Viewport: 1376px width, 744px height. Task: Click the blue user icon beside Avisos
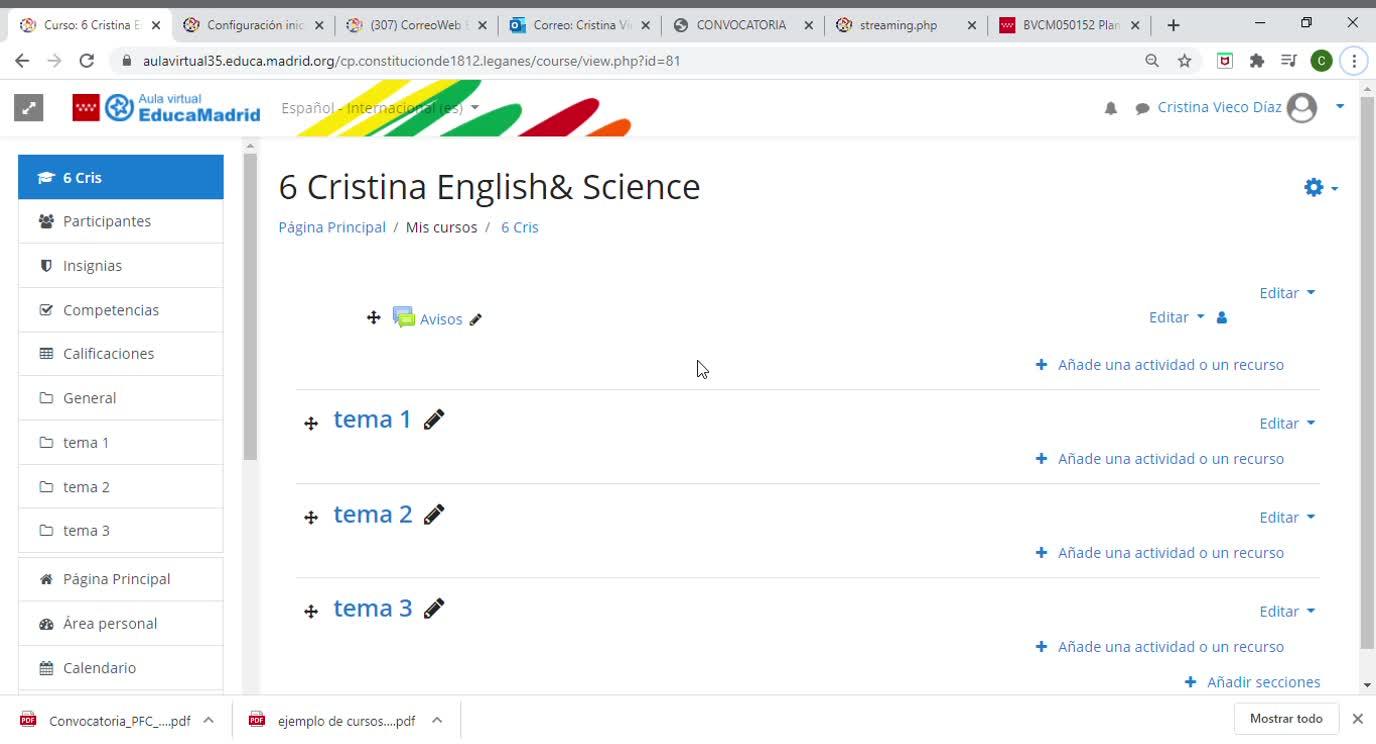[1222, 318]
